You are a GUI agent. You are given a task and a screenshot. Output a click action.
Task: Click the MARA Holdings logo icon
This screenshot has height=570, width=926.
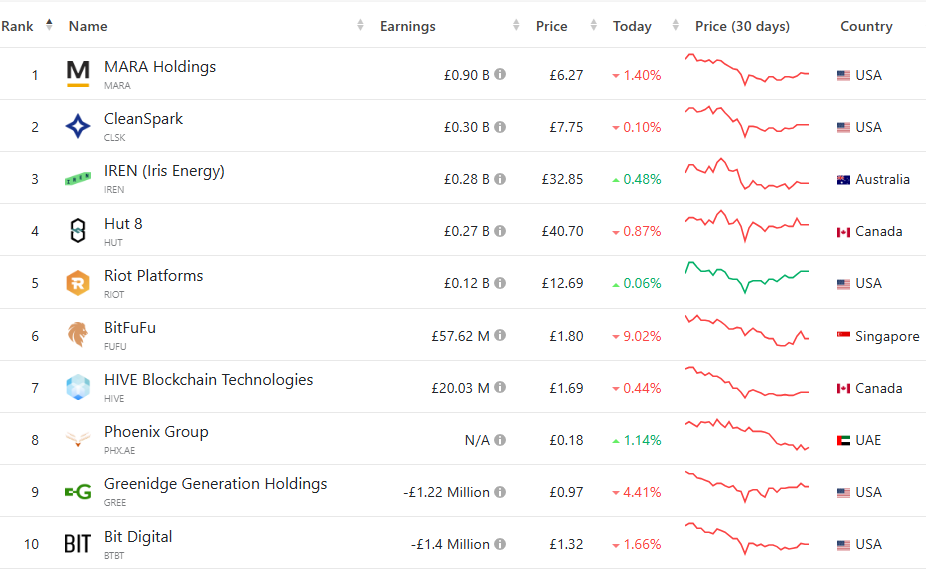coord(78,74)
